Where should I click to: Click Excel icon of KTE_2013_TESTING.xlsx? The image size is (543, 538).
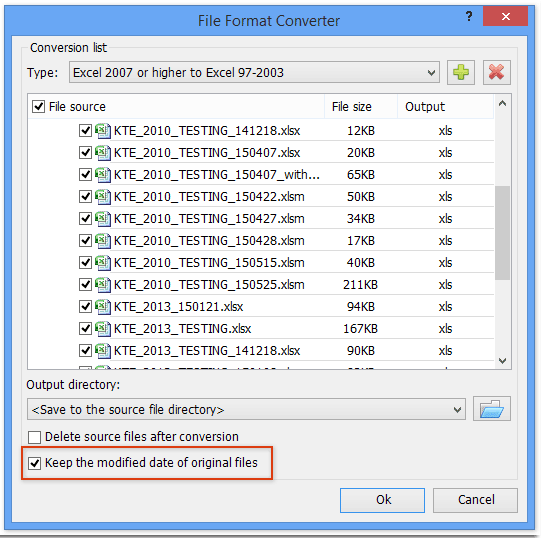pyautogui.click(x=103, y=329)
